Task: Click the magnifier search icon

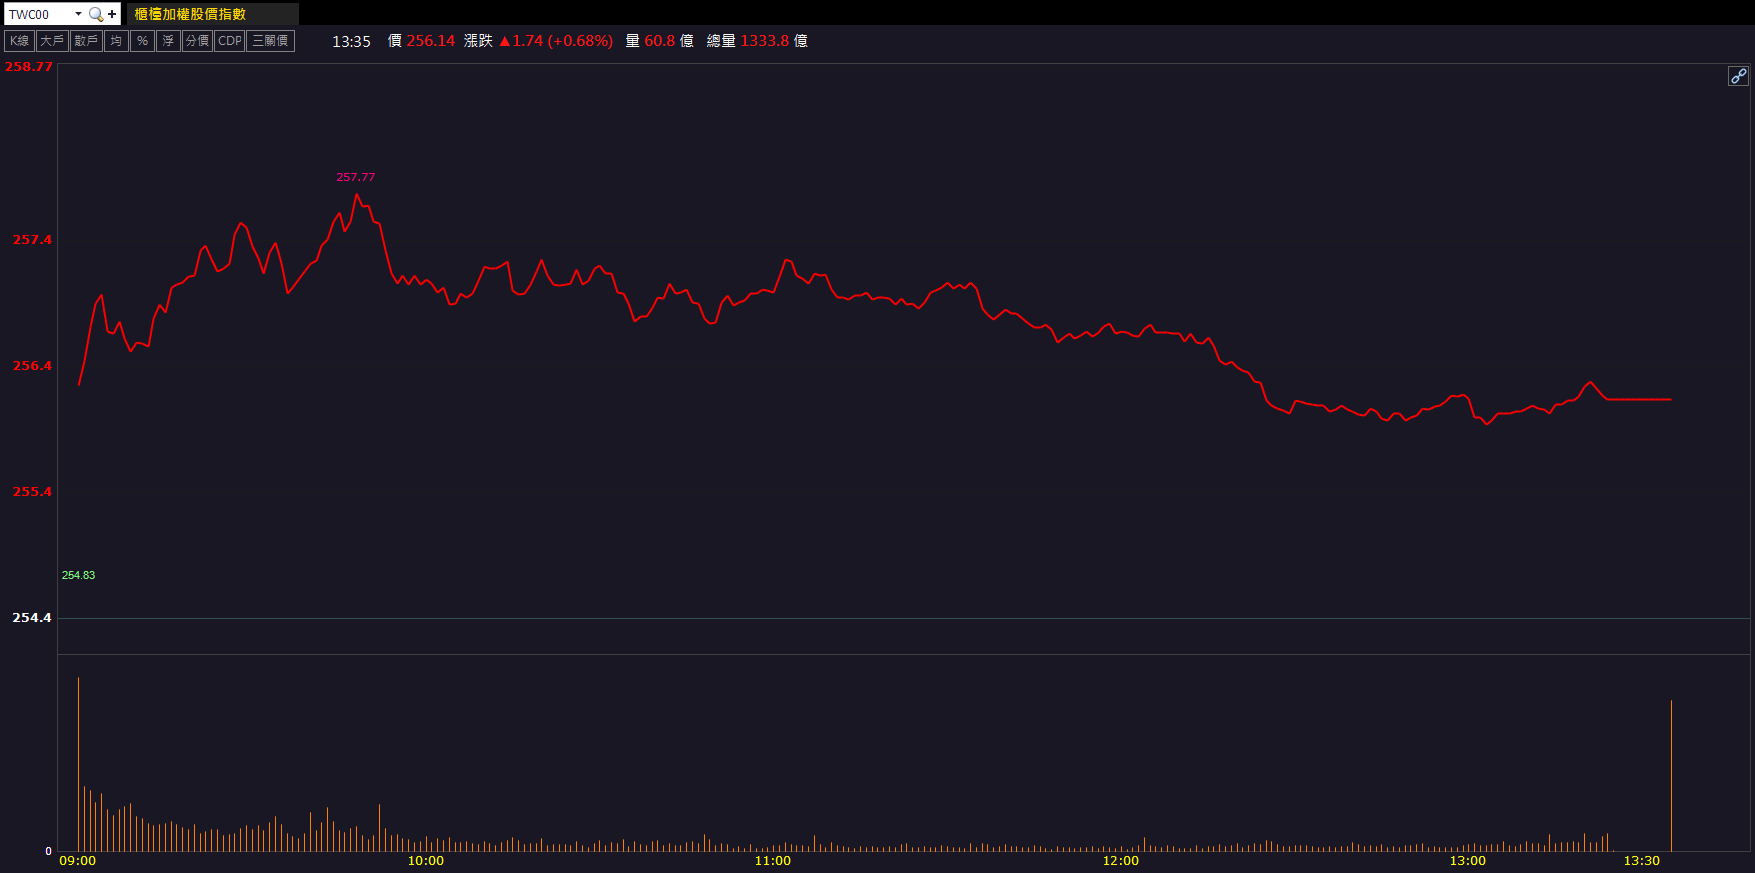Action: click(x=96, y=14)
